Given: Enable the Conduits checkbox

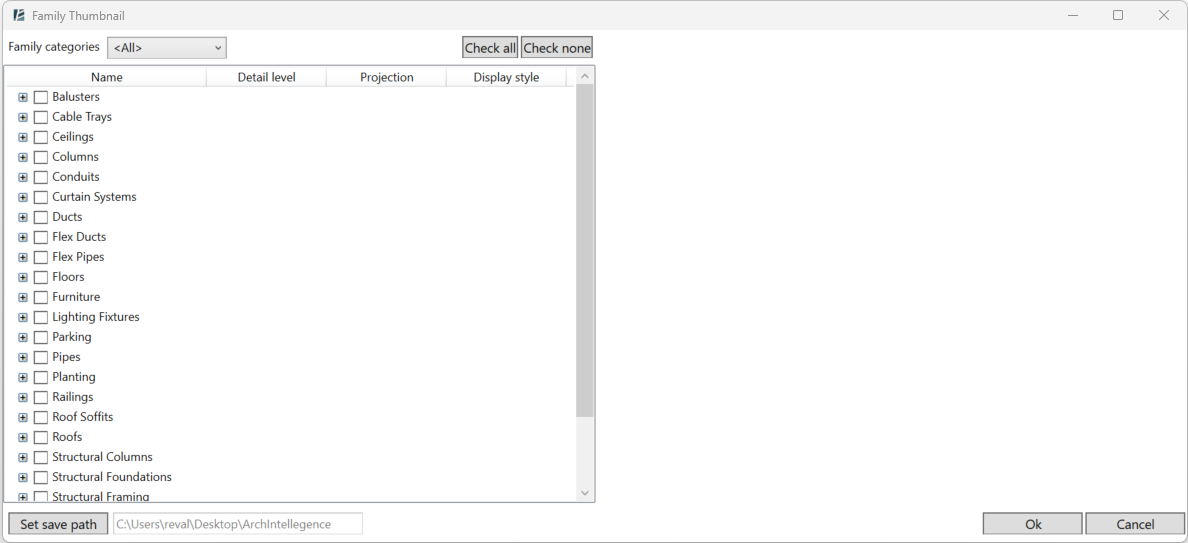Looking at the screenshot, I should [x=41, y=177].
